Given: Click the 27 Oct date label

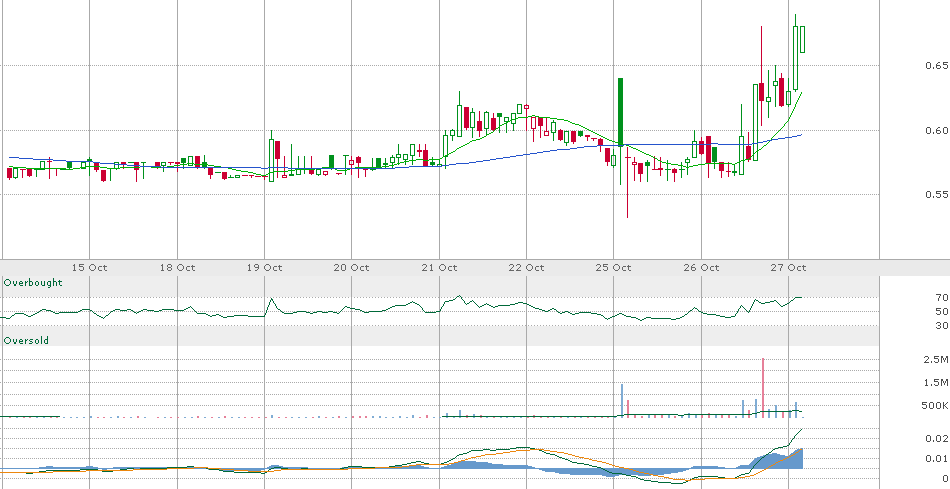Looking at the screenshot, I should coord(788,268).
